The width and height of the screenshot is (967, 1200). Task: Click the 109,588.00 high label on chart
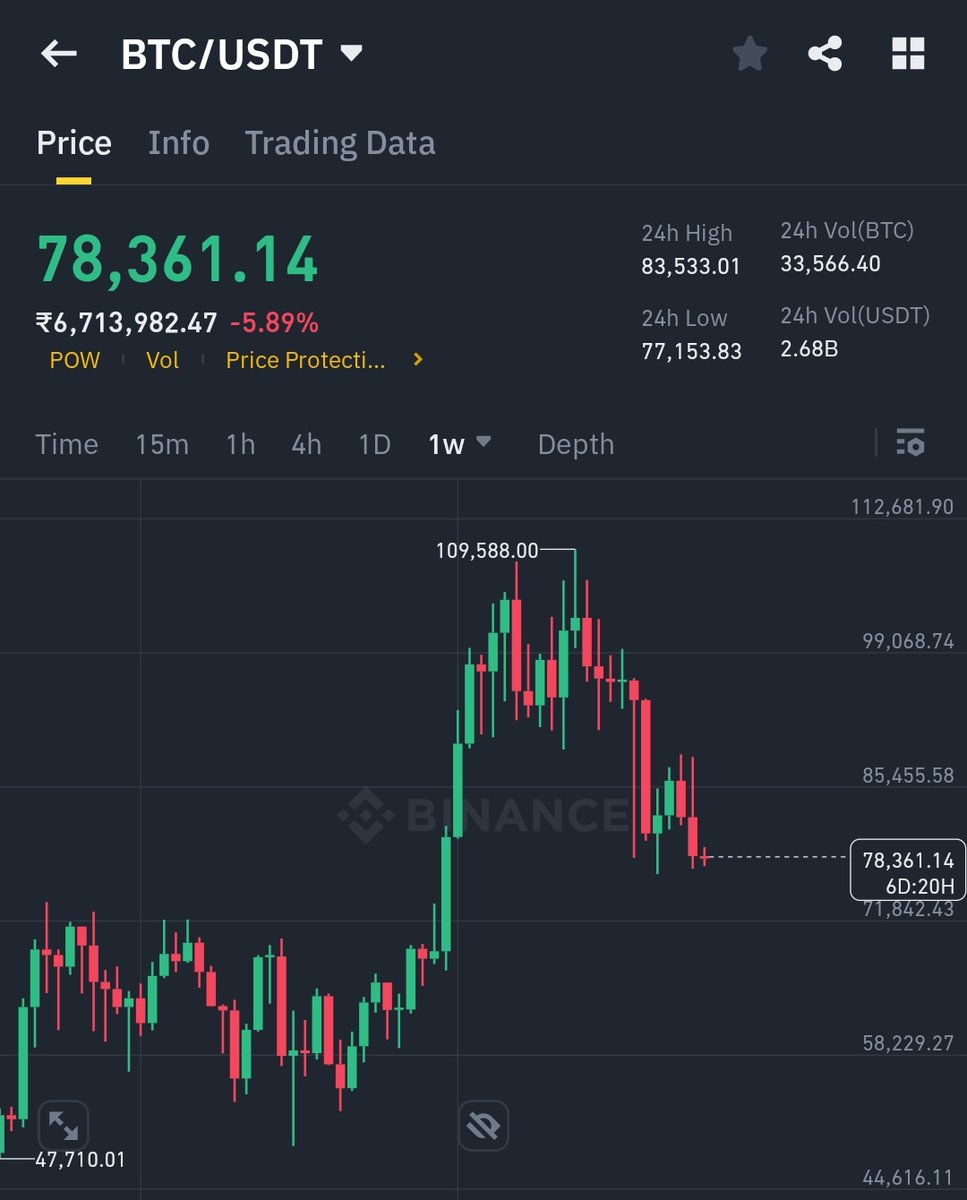coord(487,550)
